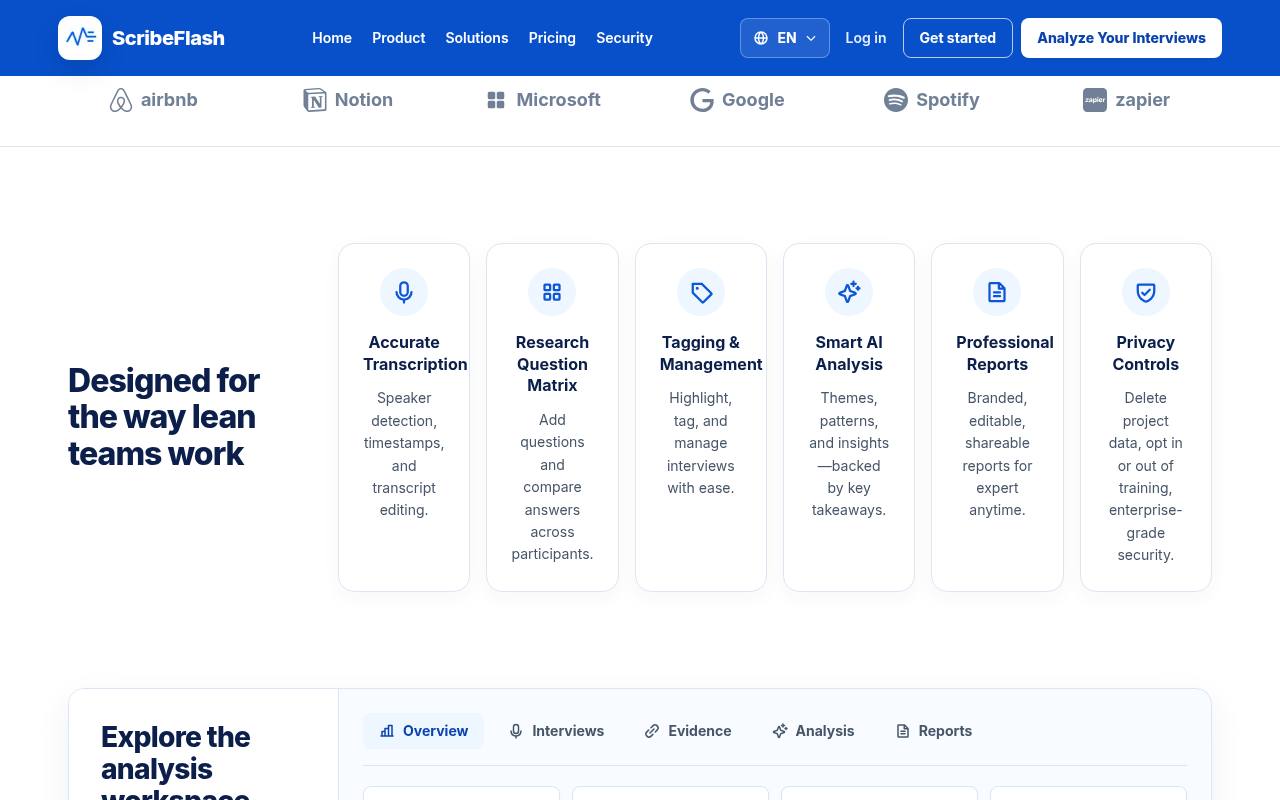
Task: Click the bar chart icon in Overview tab
Action: tap(387, 731)
